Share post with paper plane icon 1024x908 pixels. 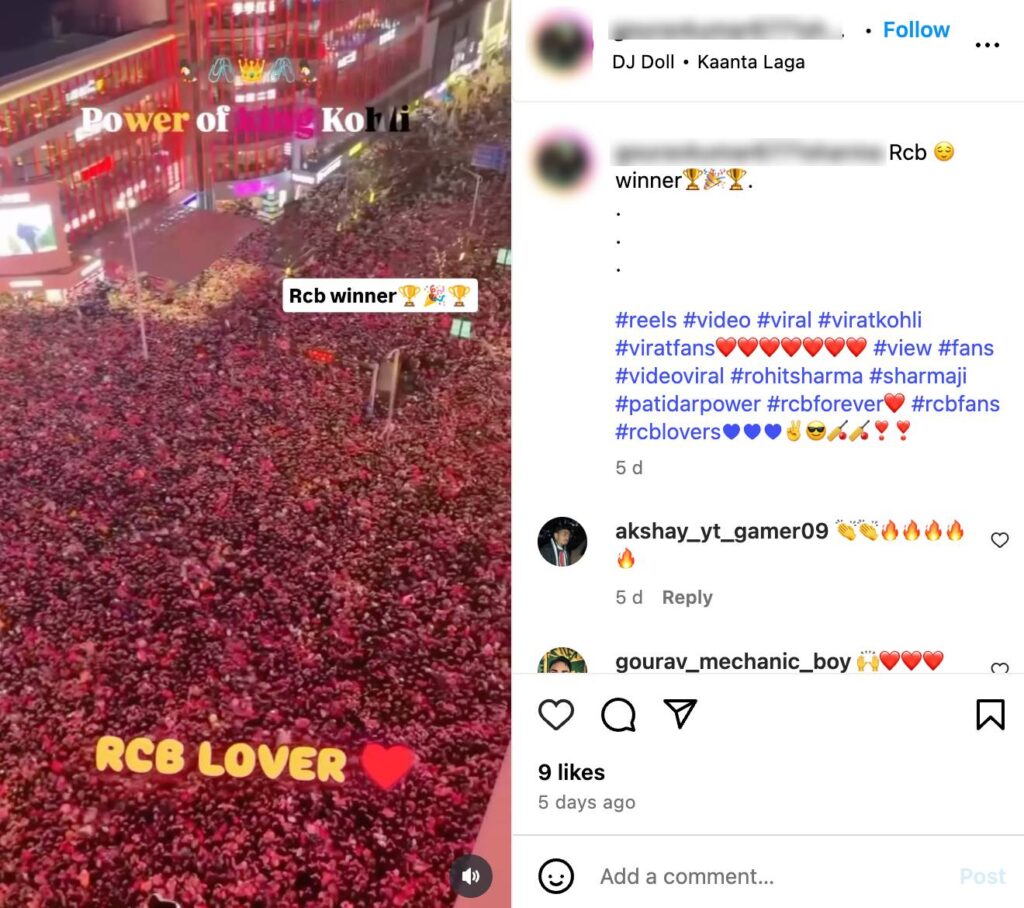[x=680, y=713]
